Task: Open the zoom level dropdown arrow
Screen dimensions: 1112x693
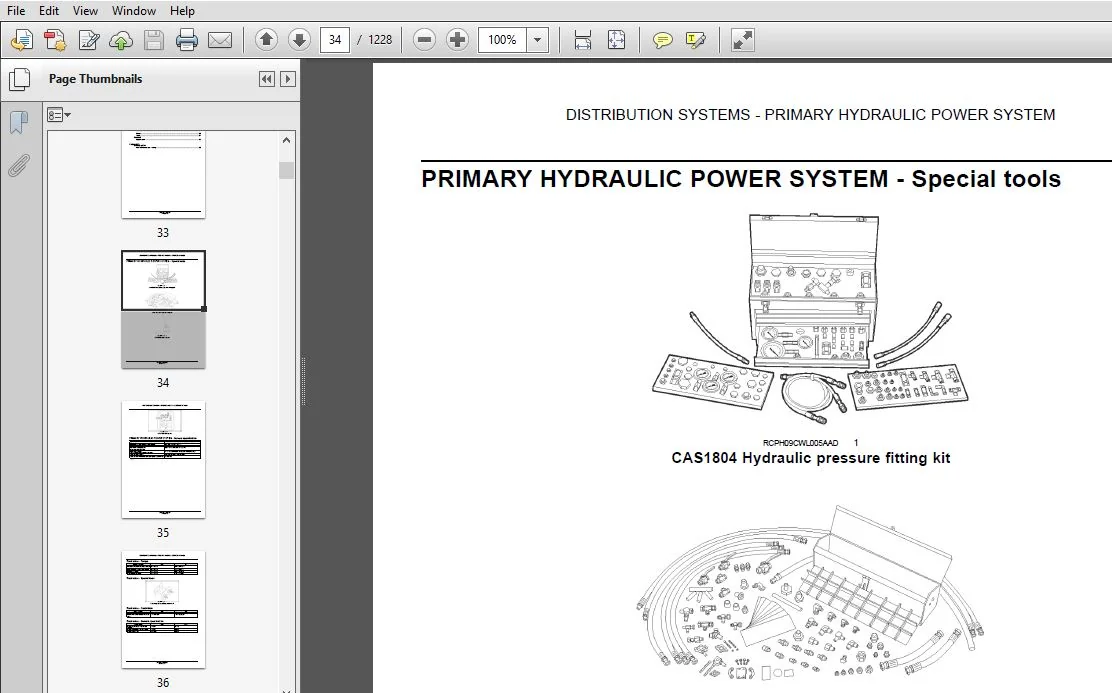Action: pyautogui.click(x=538, y=40)
